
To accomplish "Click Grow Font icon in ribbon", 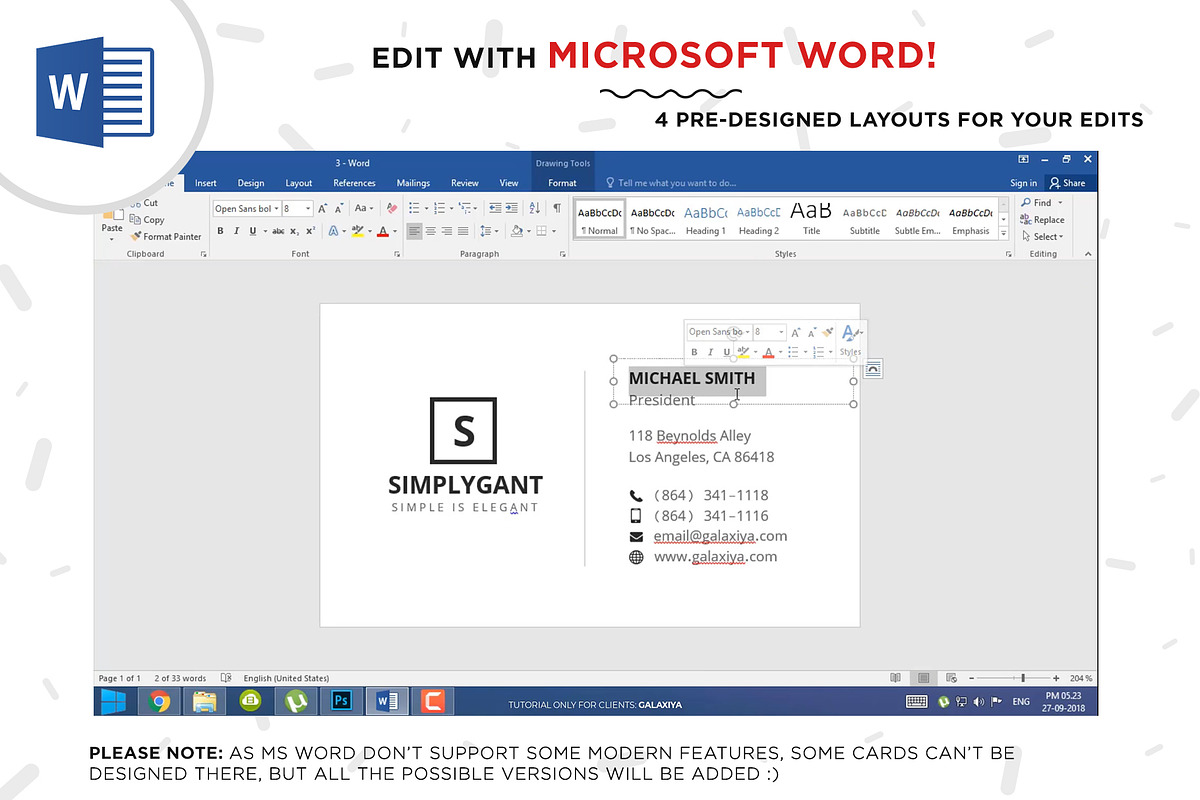I will pos(322,209).
